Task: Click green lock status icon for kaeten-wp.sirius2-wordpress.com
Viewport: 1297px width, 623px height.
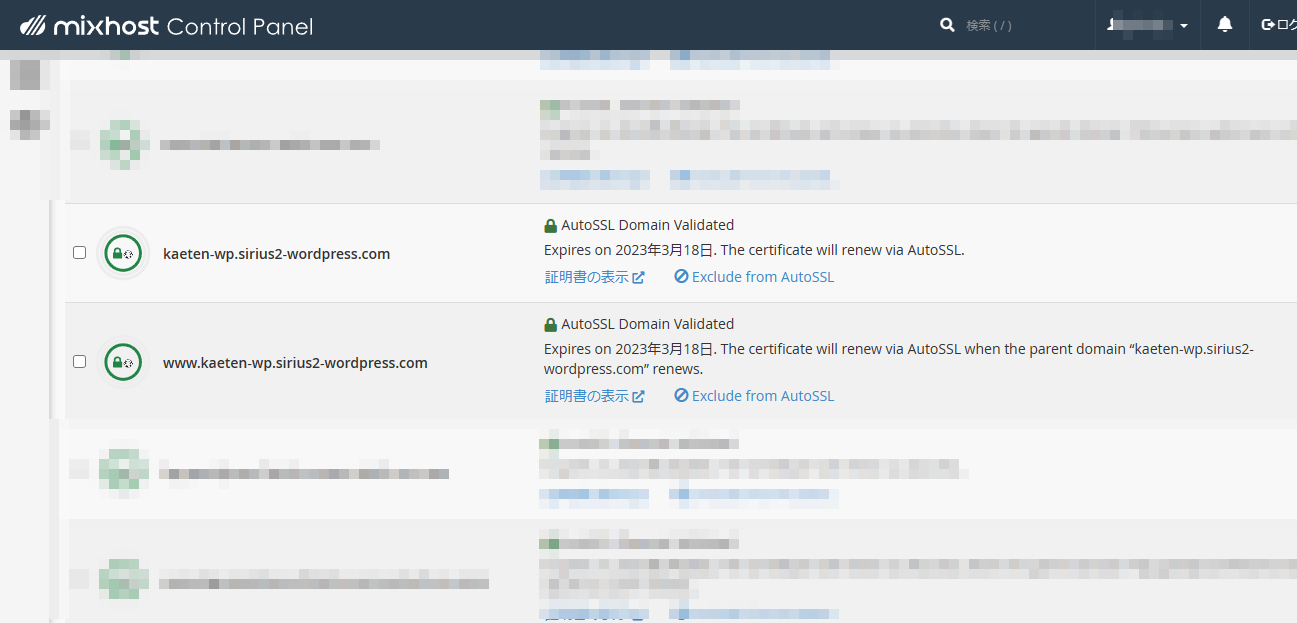Action: 123,253
